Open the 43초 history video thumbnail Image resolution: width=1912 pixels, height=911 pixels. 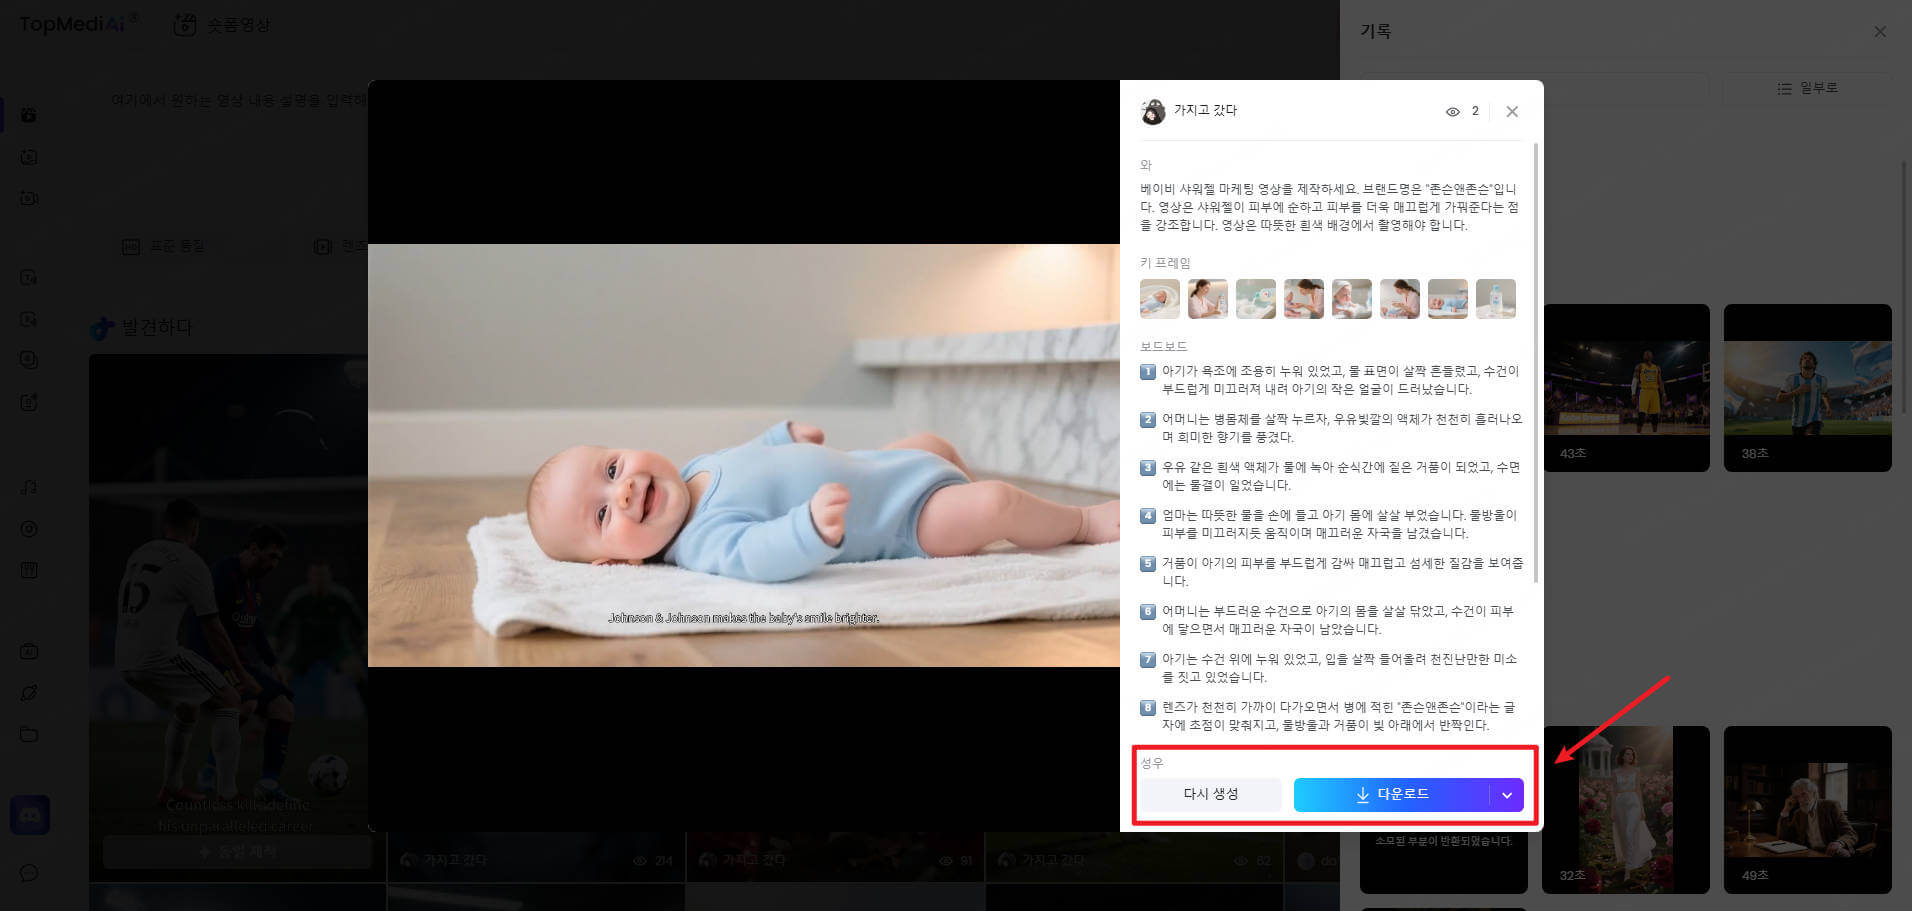(x=1626, y=388)
